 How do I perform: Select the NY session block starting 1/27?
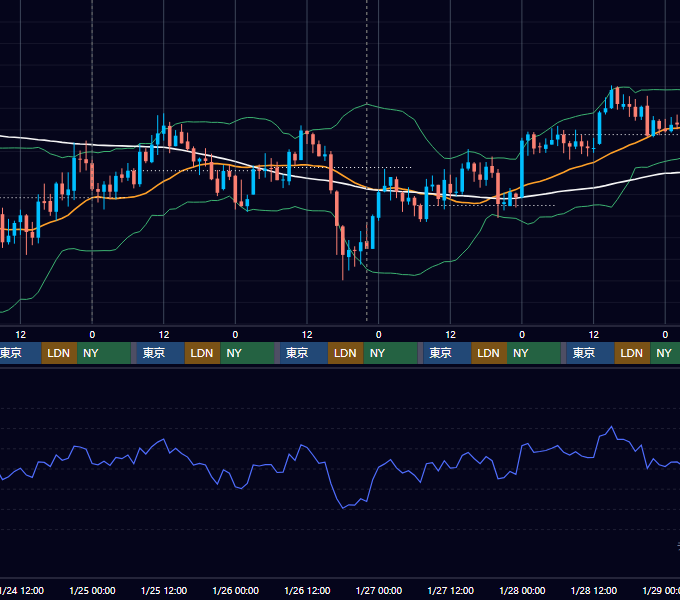[533, 353]
